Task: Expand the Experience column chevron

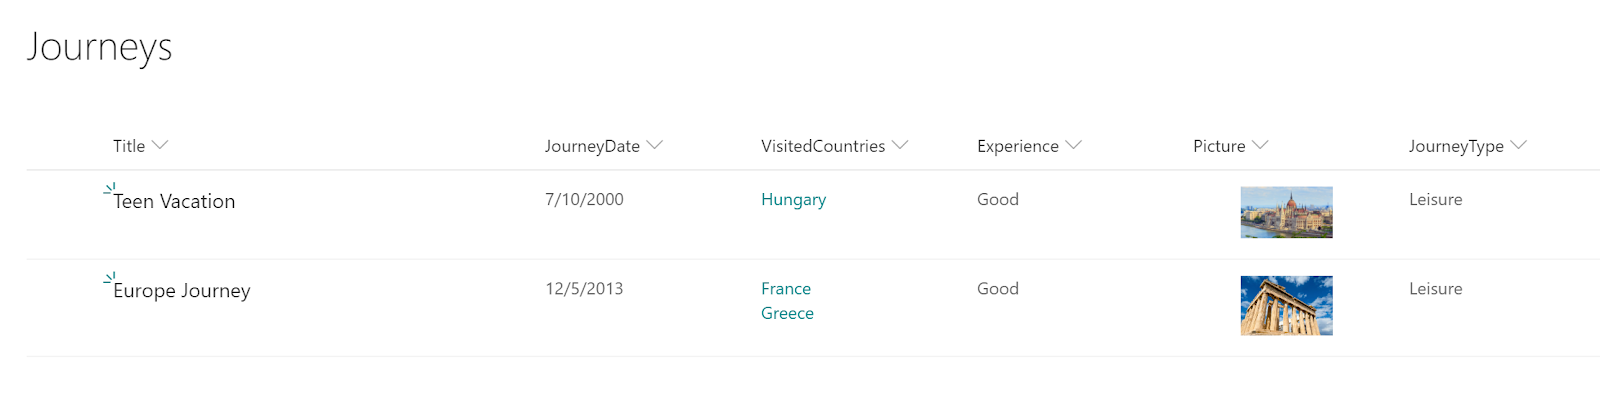Action: pos(1074,145)
